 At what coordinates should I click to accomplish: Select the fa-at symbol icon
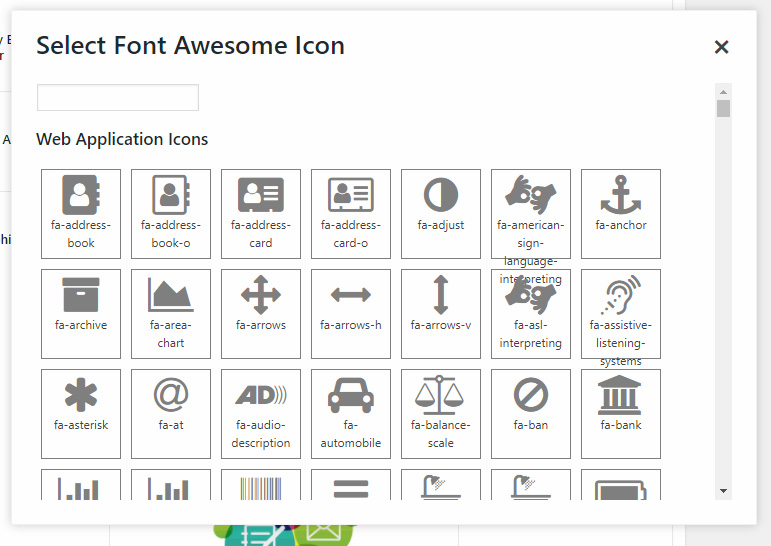pyautogui.click(x=171, y=414)
